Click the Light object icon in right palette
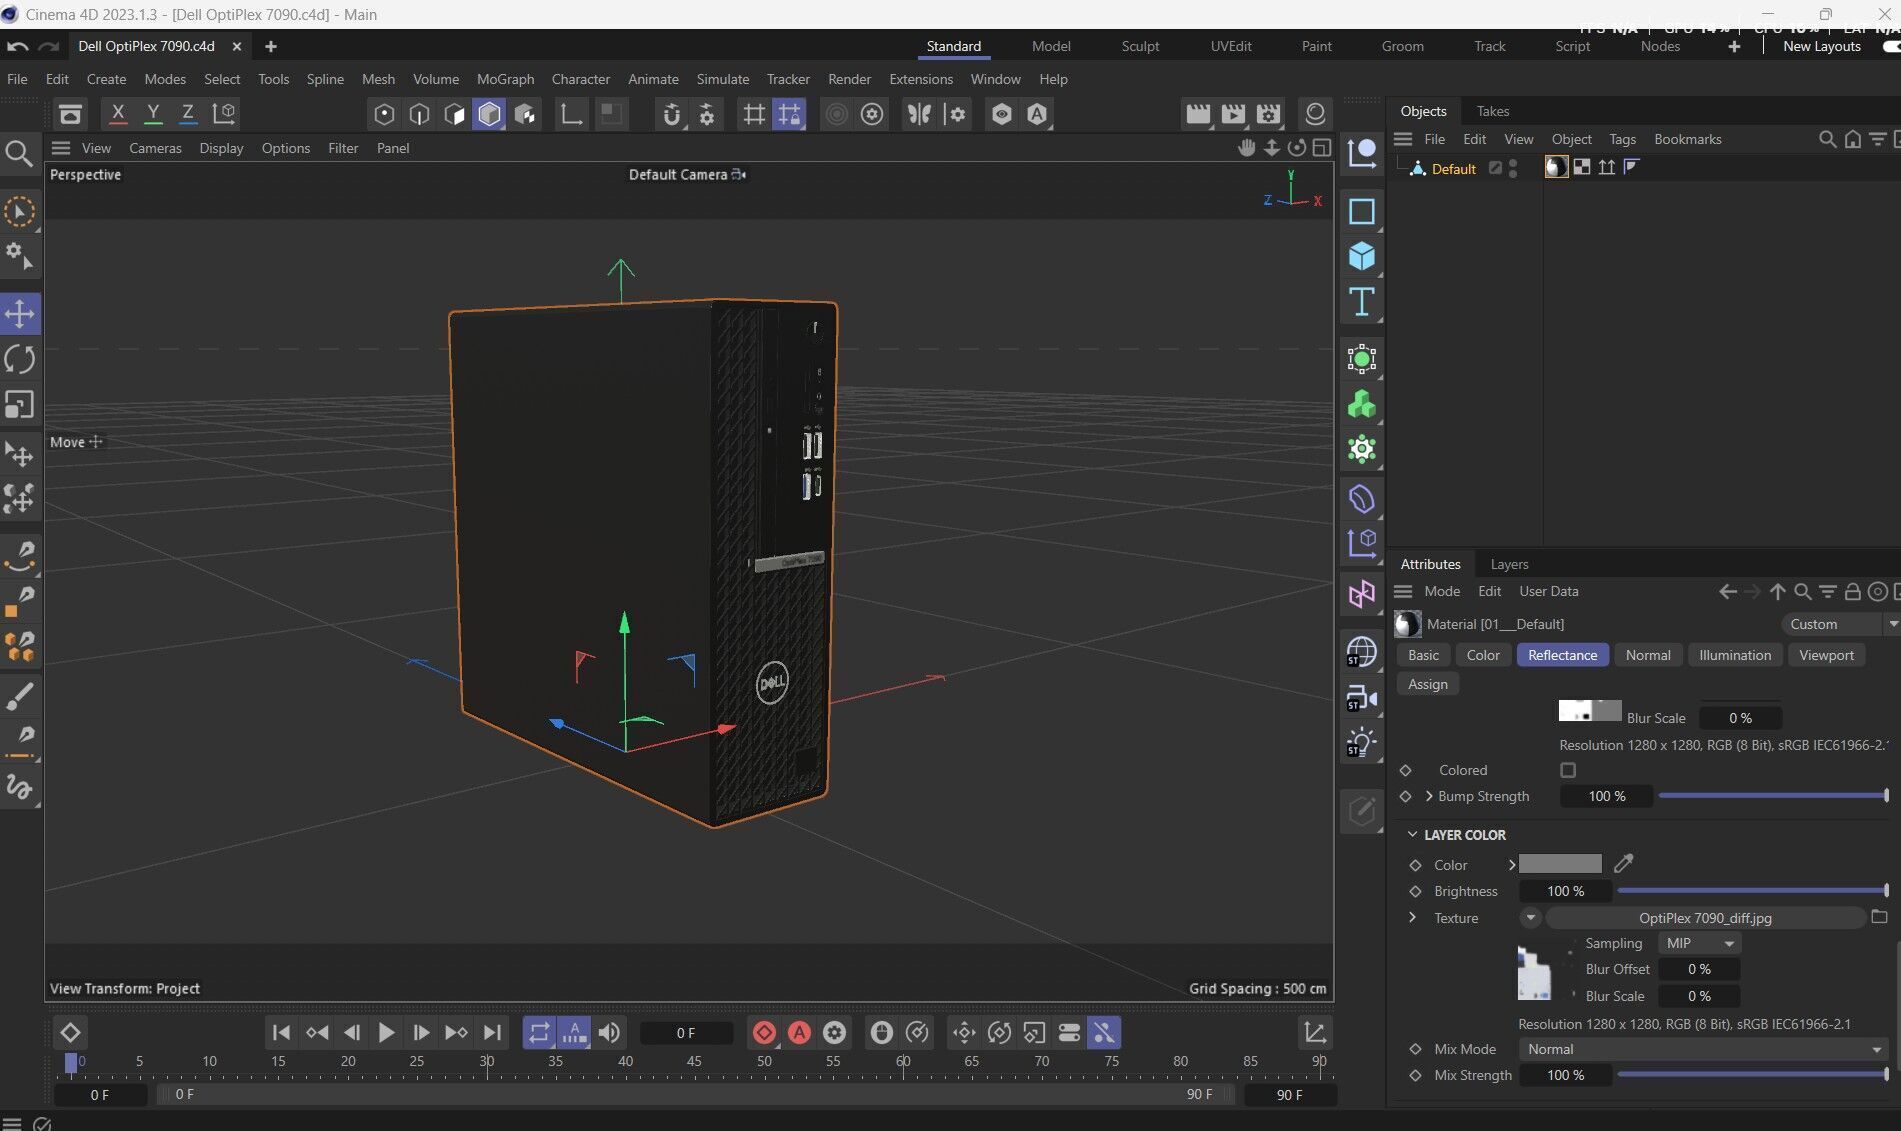 [1361, 742]
